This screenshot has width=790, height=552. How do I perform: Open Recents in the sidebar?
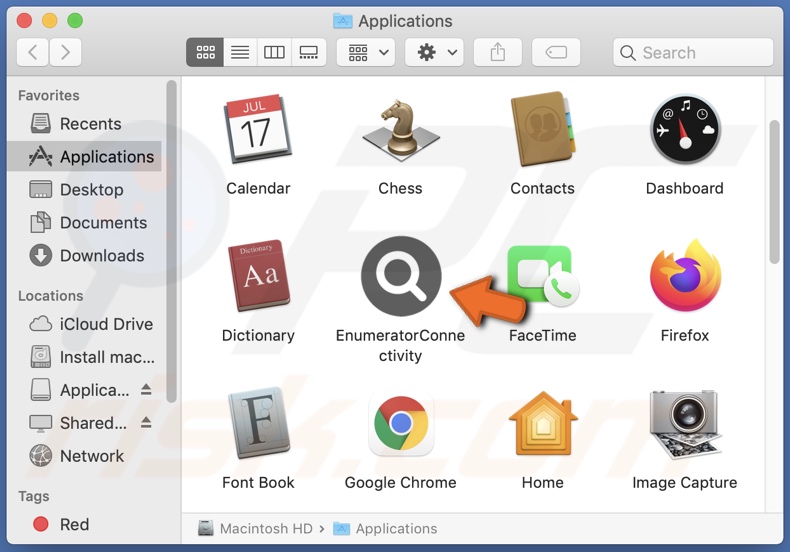pyautogui.click(x=84, y=124)
